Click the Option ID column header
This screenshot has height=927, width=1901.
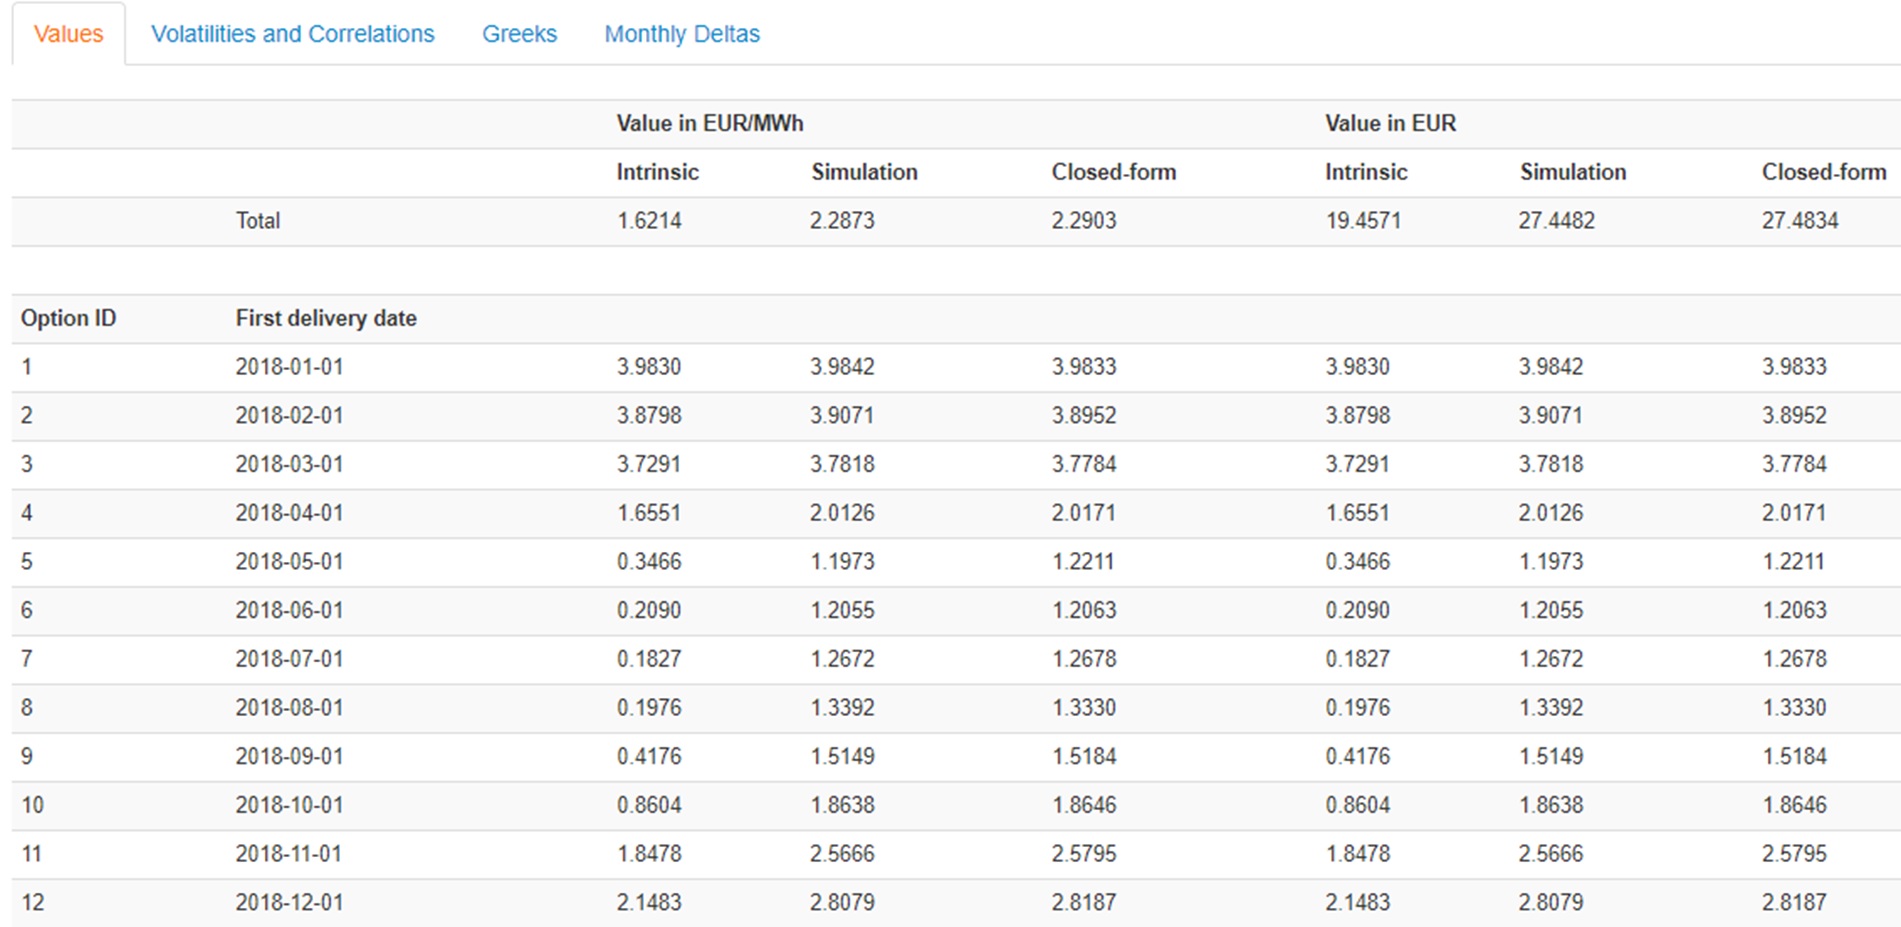[68, 318]
